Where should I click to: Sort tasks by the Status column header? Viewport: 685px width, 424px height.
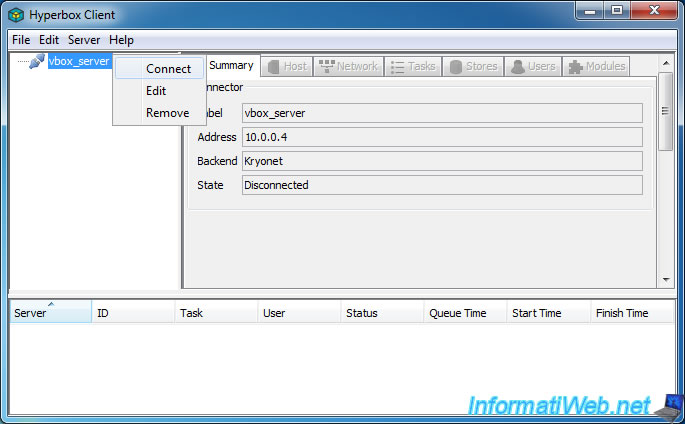pyautogui.click(x=382, y=312)
